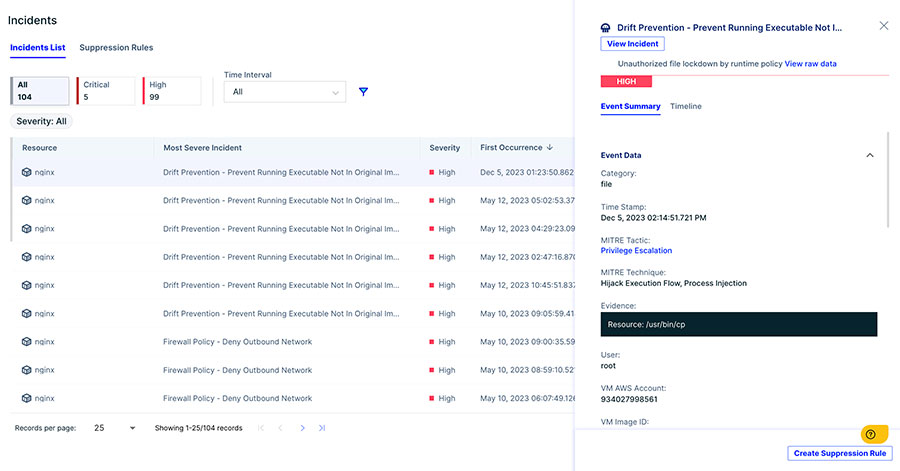Click Create Suppression Rule button

[x=840, y=453]
